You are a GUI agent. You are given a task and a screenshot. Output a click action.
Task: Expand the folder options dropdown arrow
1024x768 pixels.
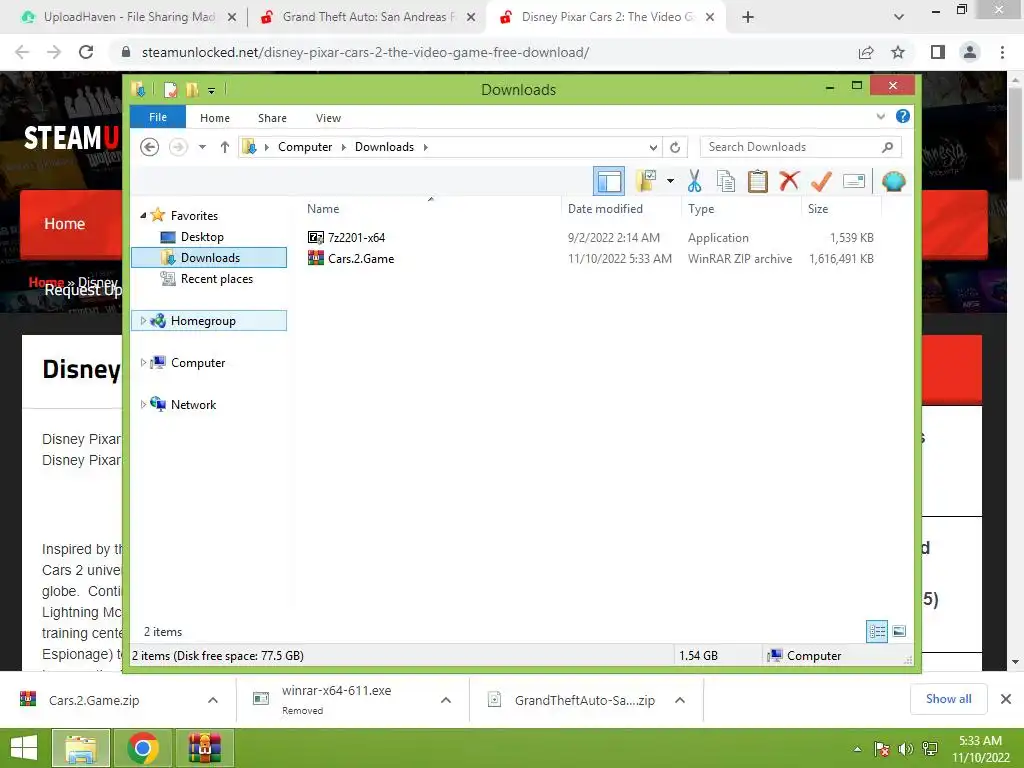click(x=670, y=181)
